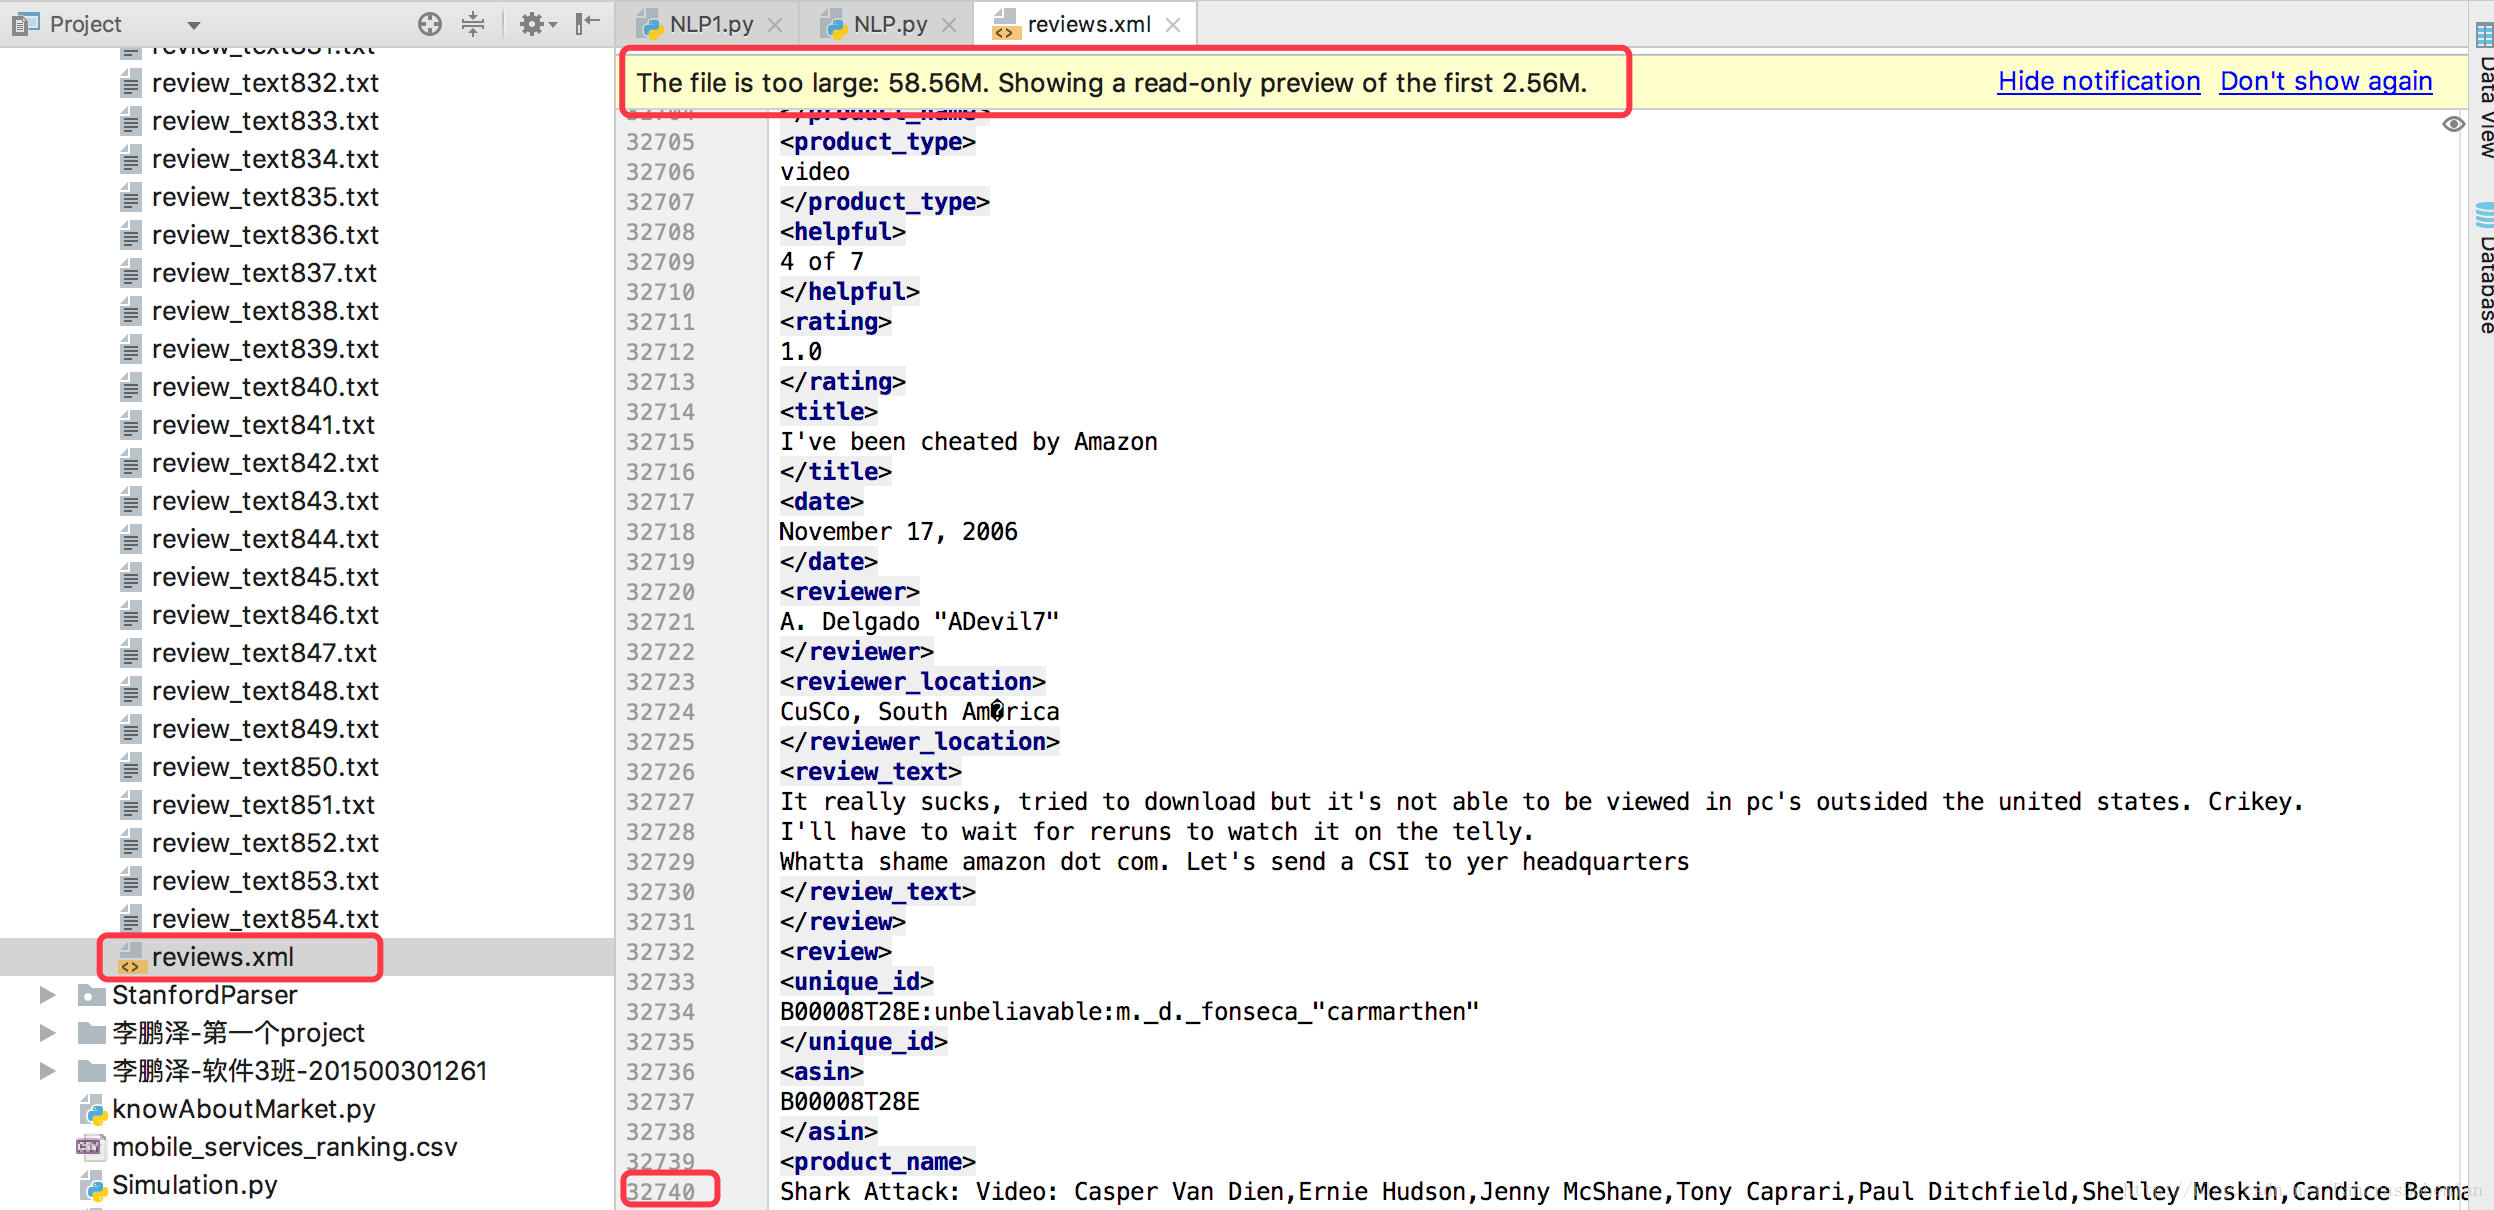Click the Project tool window title
The width and height of the screenshot is (2494, 1210).
tap(85, 24)
